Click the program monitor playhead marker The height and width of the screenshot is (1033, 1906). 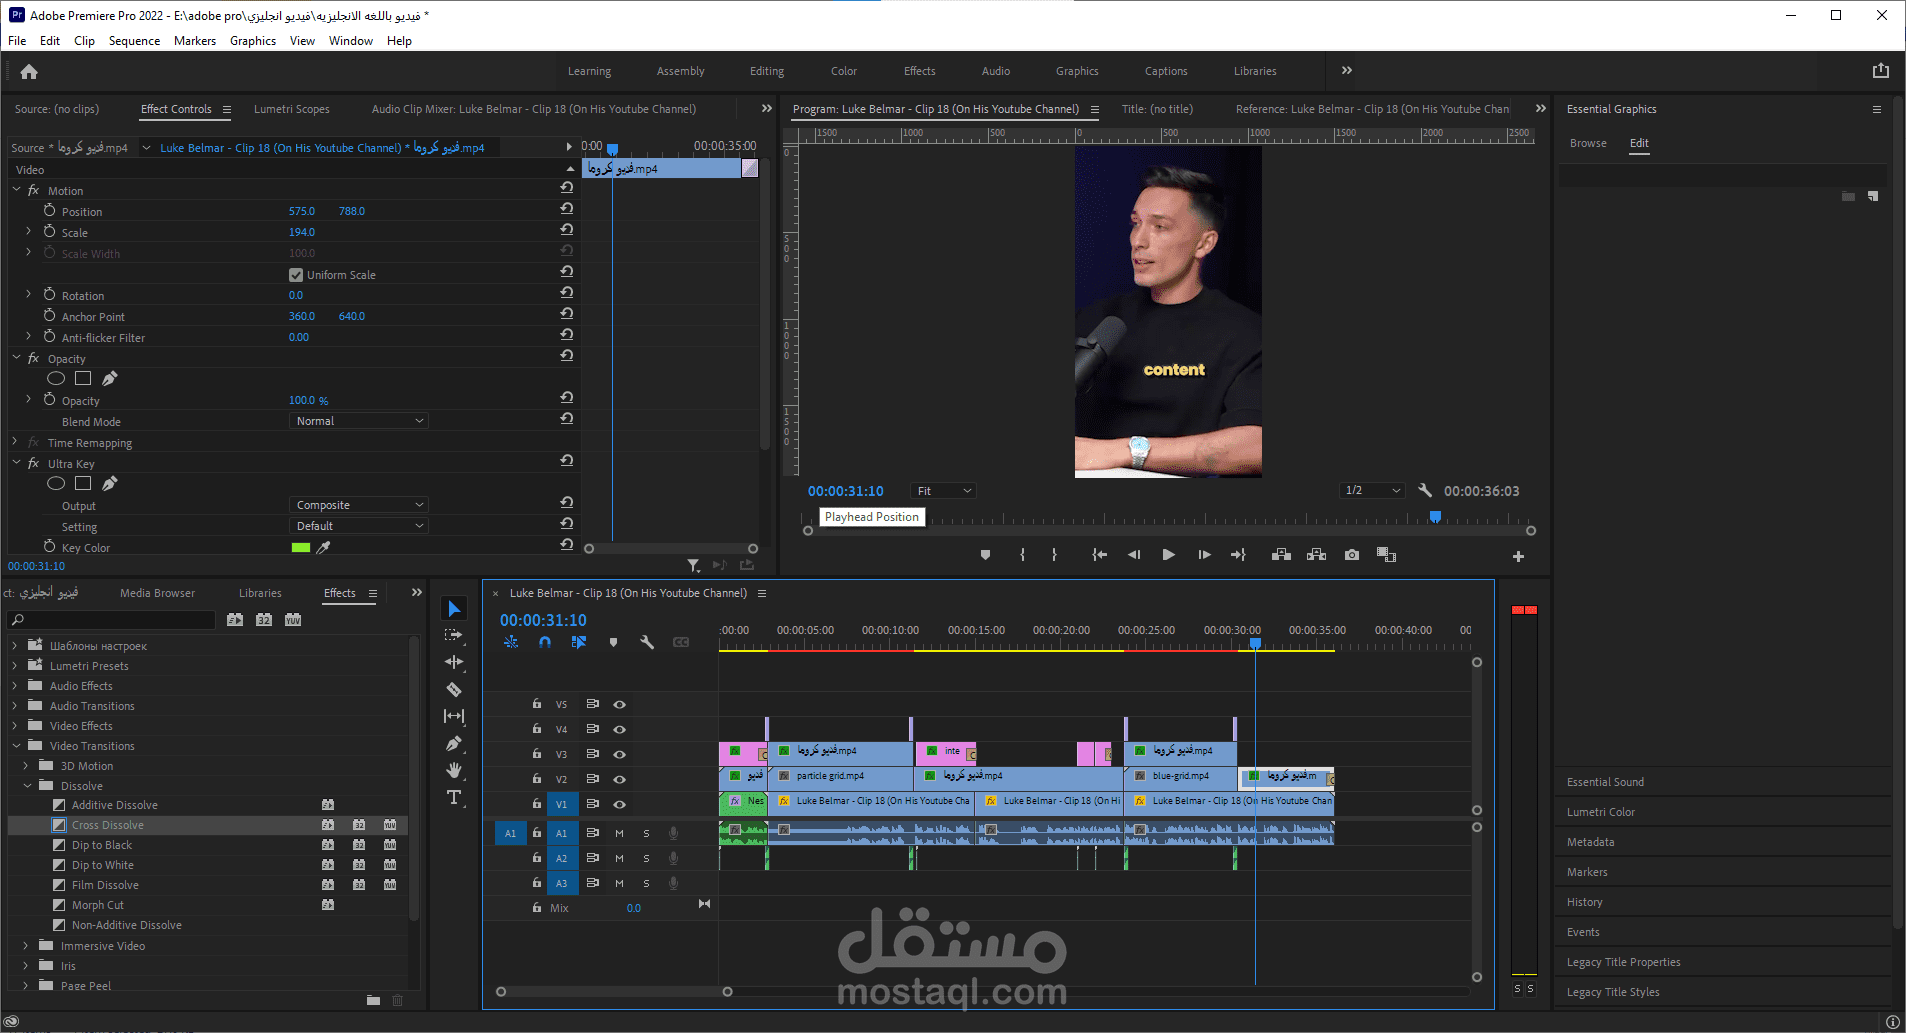click(x=1435, y=517)
